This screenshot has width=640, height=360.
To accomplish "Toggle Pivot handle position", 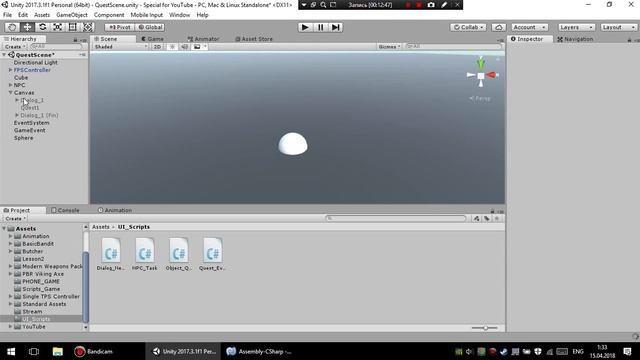I will (x=119, y=27).
